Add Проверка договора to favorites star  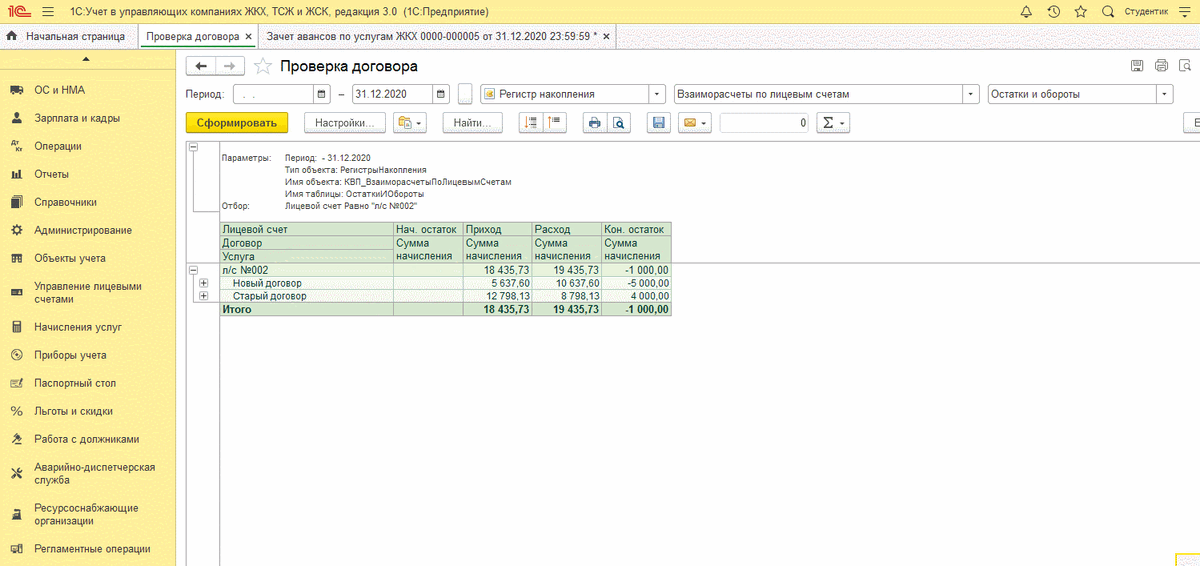[x=262, y=66]
